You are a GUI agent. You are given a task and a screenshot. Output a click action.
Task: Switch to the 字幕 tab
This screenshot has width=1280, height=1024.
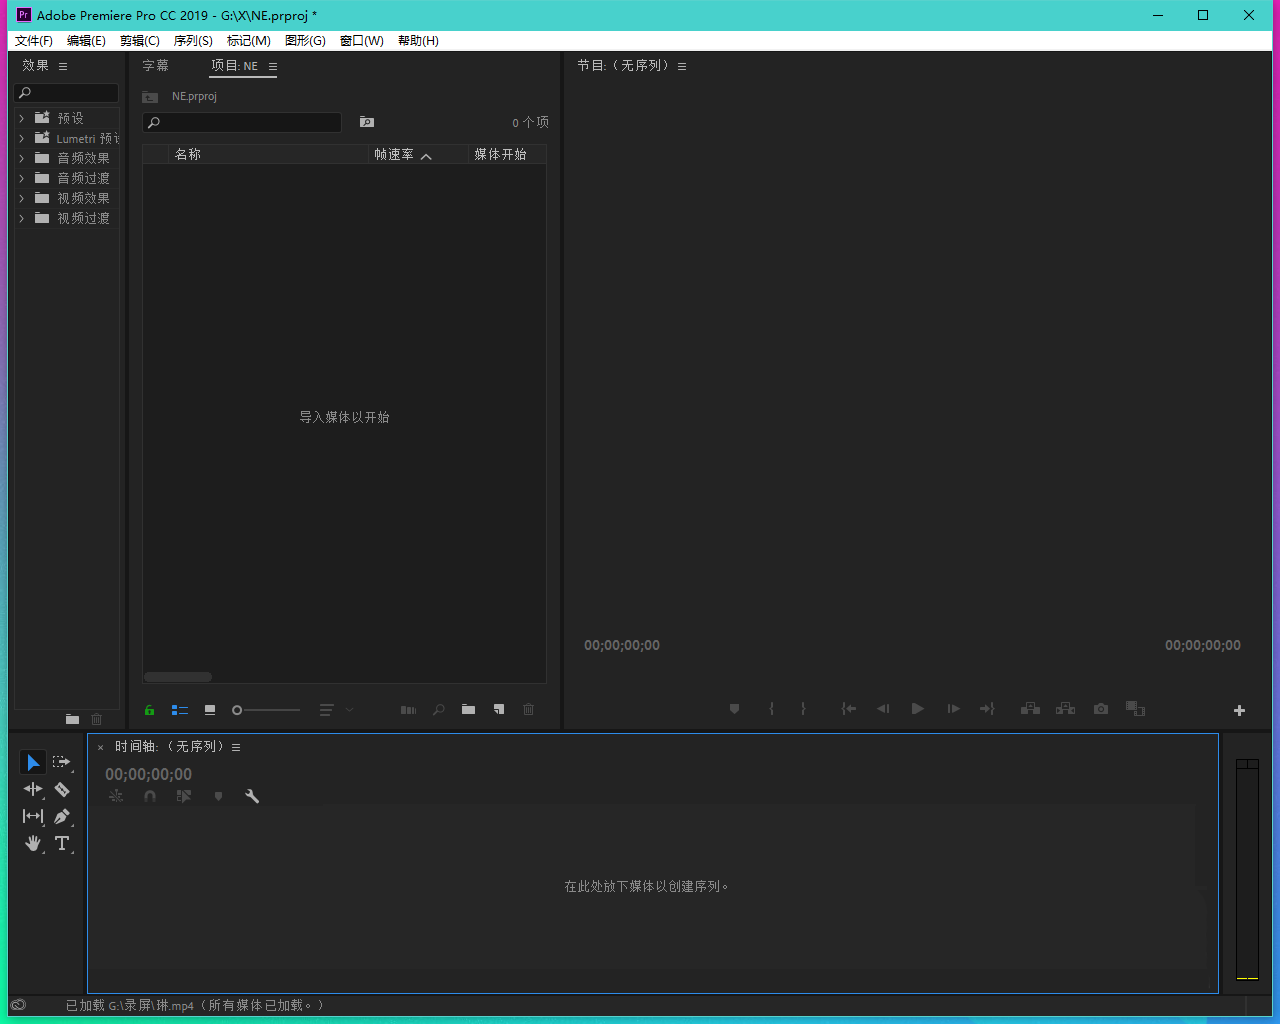(x=155, y=66)
